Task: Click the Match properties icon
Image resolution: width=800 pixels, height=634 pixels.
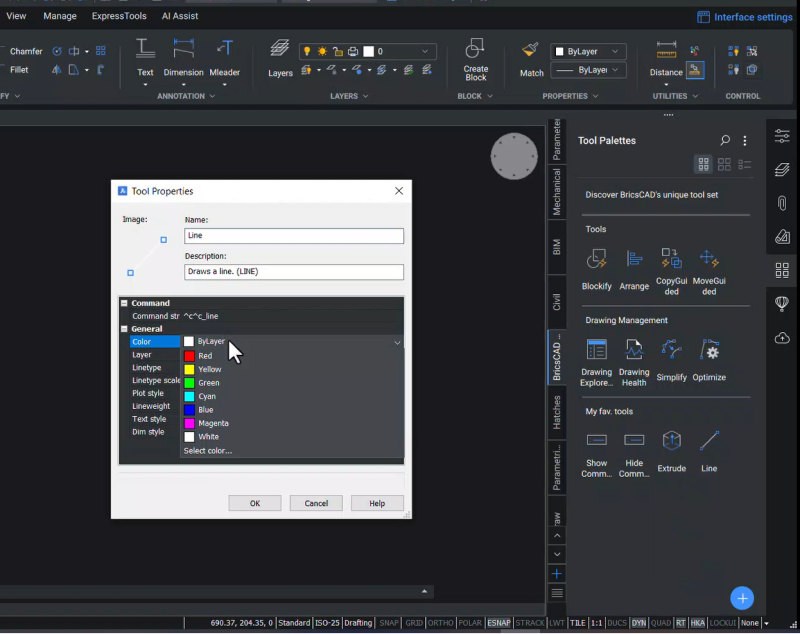Action: pyautogui.click(x=530, y=53)
